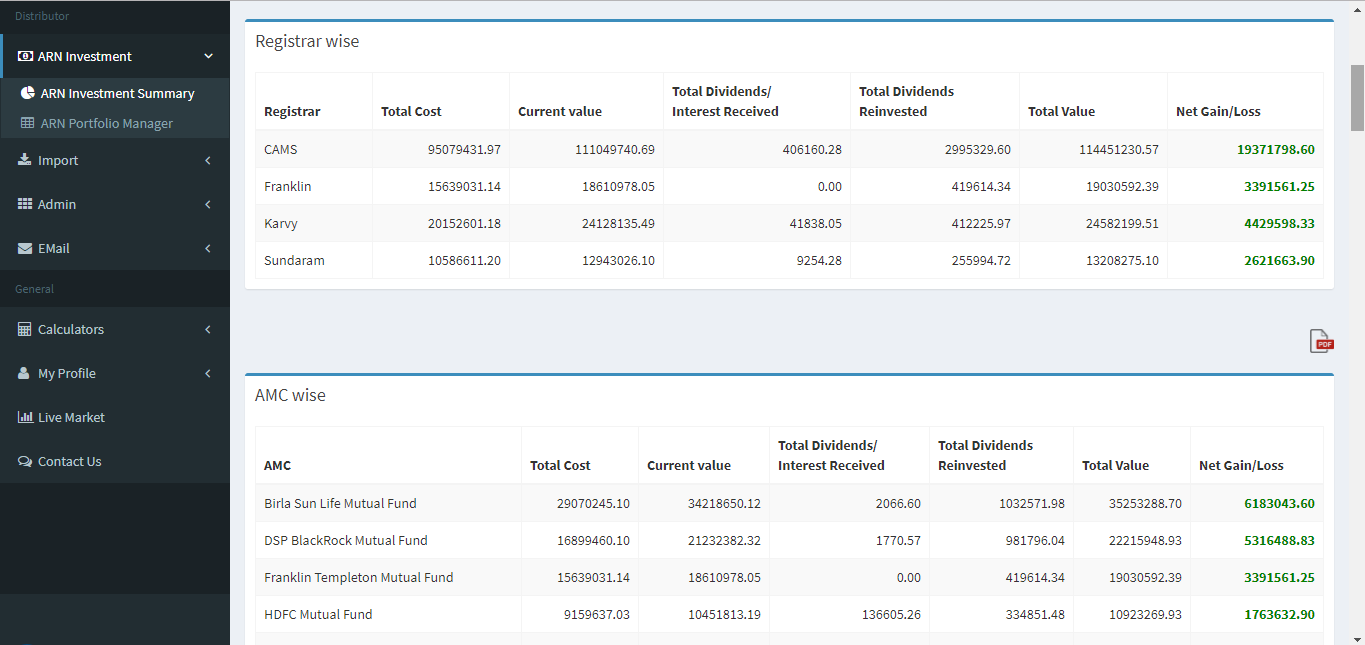Select the CAMS registrar row

coord(281,149)
